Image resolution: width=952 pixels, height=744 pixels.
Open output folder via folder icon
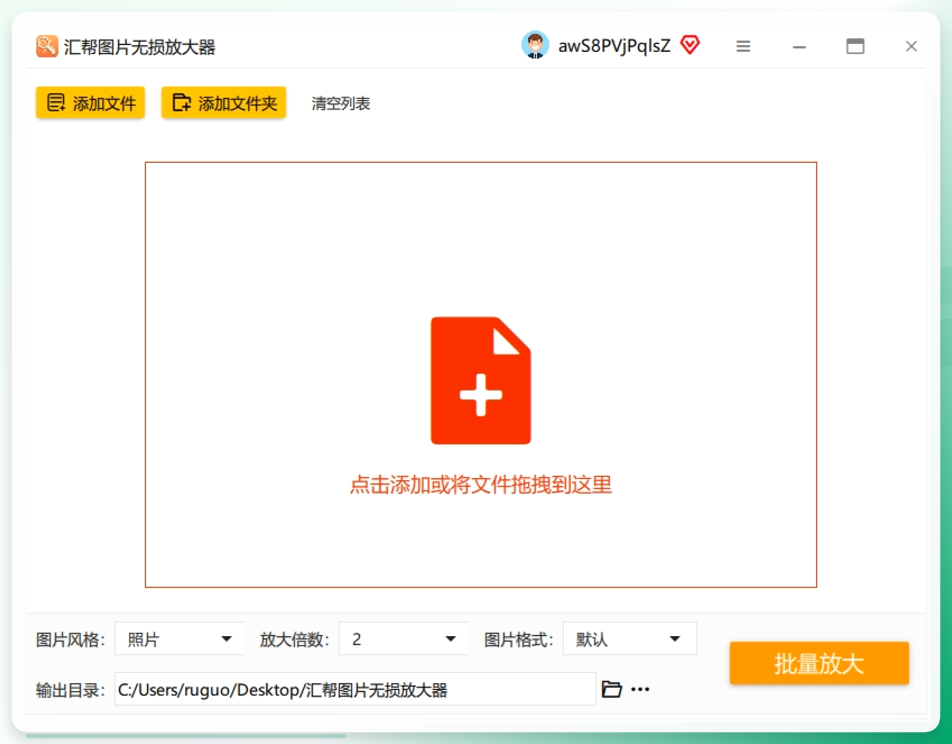coord(611,689)
